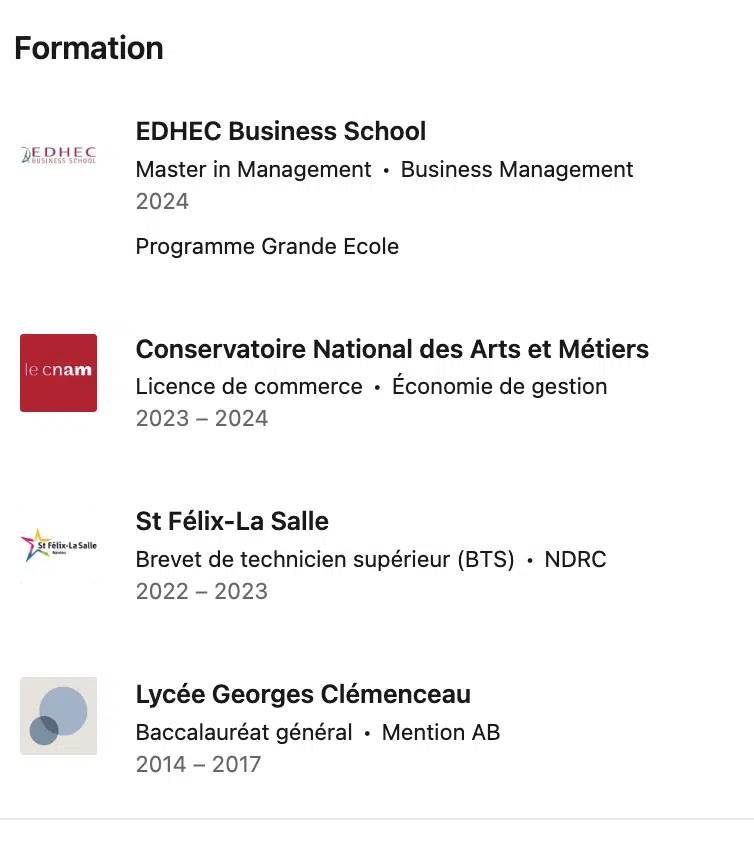This screenshot has height=846, width=754.
Task: Open Conservatoire National des Arts et Métiers
Action: [392, 349]
